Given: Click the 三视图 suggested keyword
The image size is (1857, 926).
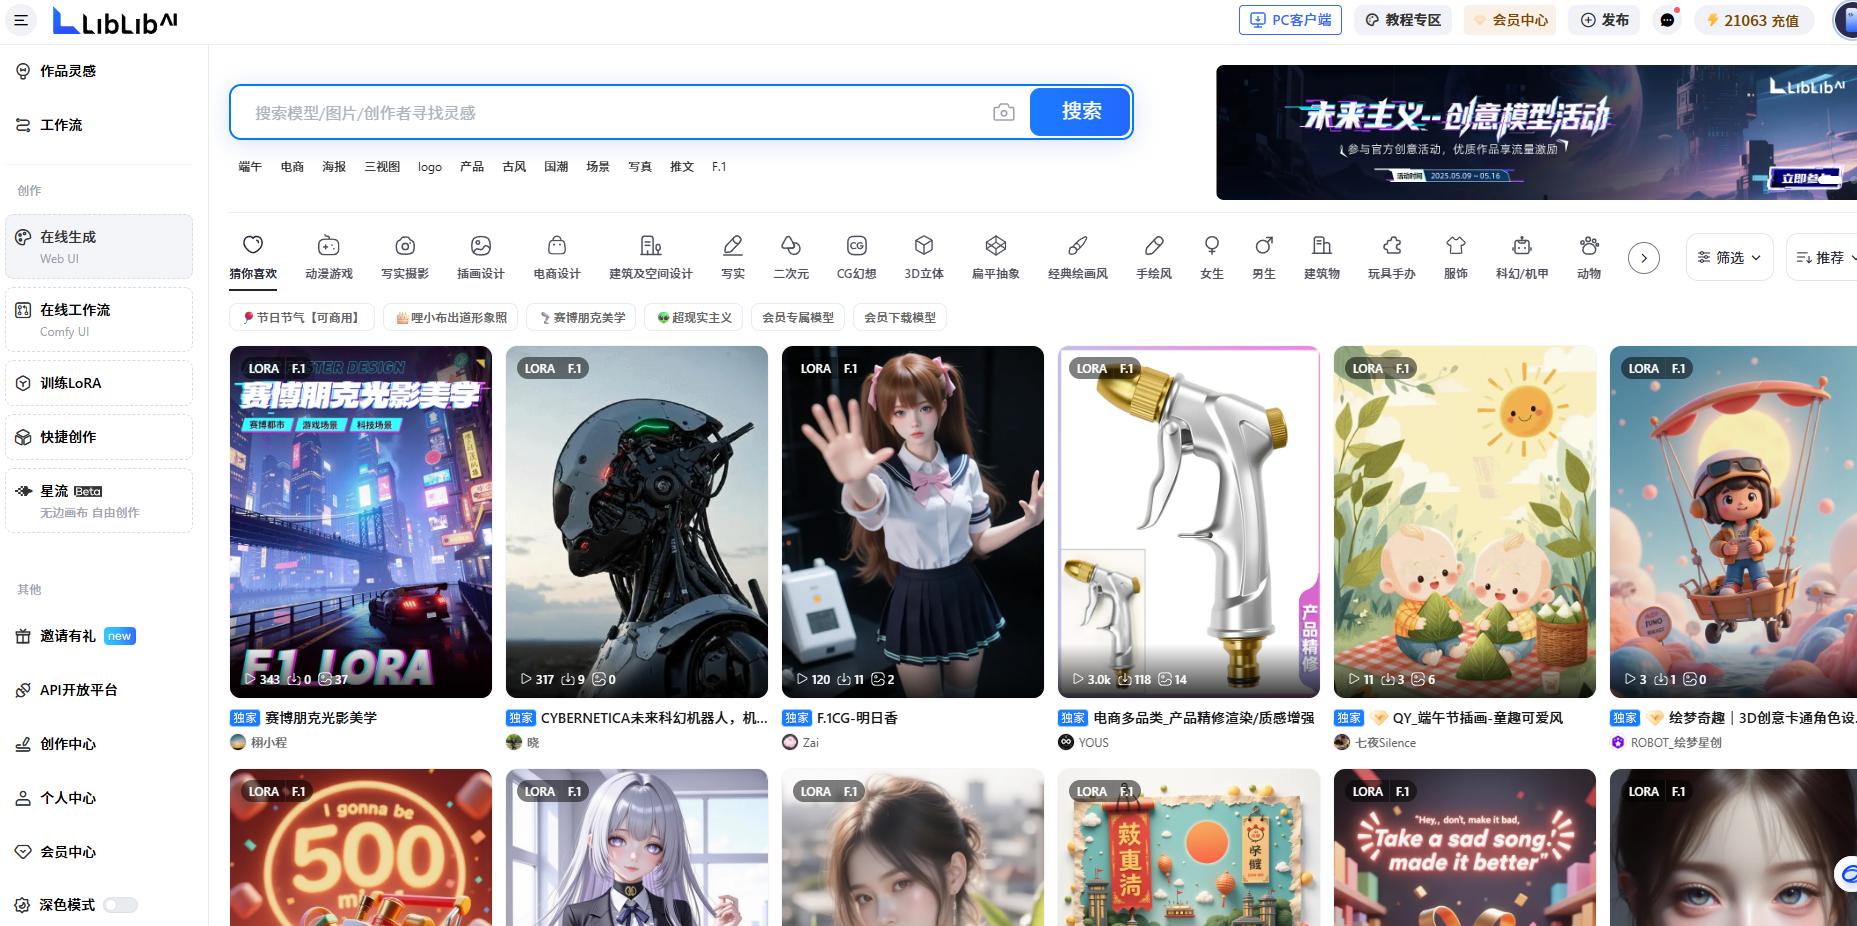Looking at the screenshot, I should [382, 167].
